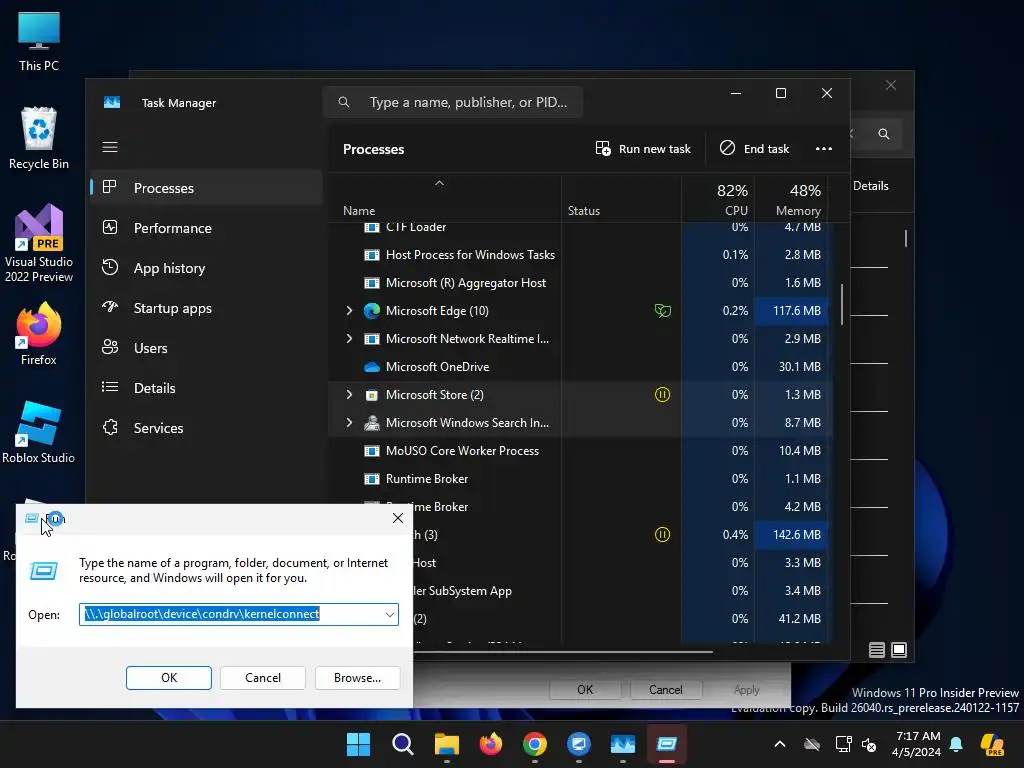Go to Startup apps page
This screenshot has height=768, width=1024.
tap(206, 308)
